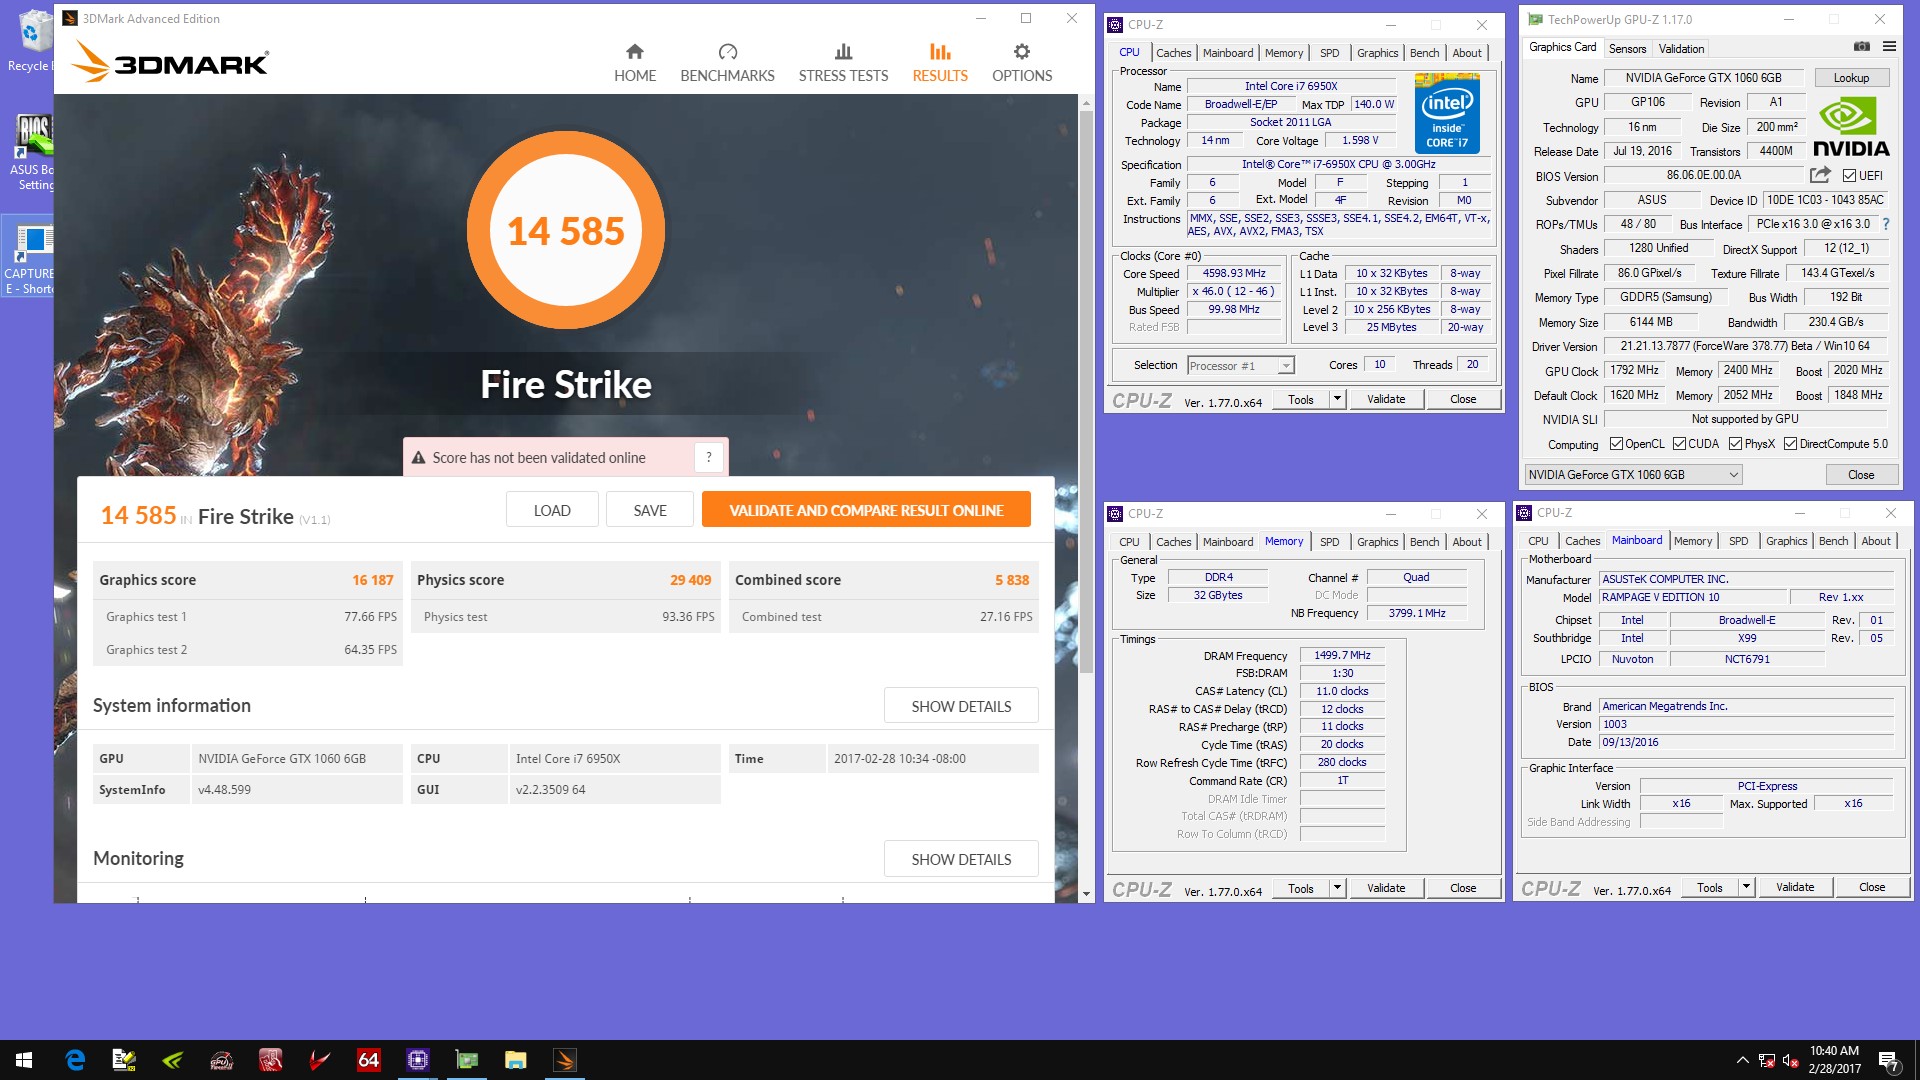1920x1080 pixels.
Task: Open GPU Tweak from the taskbar
Action: coord(221,1060)
